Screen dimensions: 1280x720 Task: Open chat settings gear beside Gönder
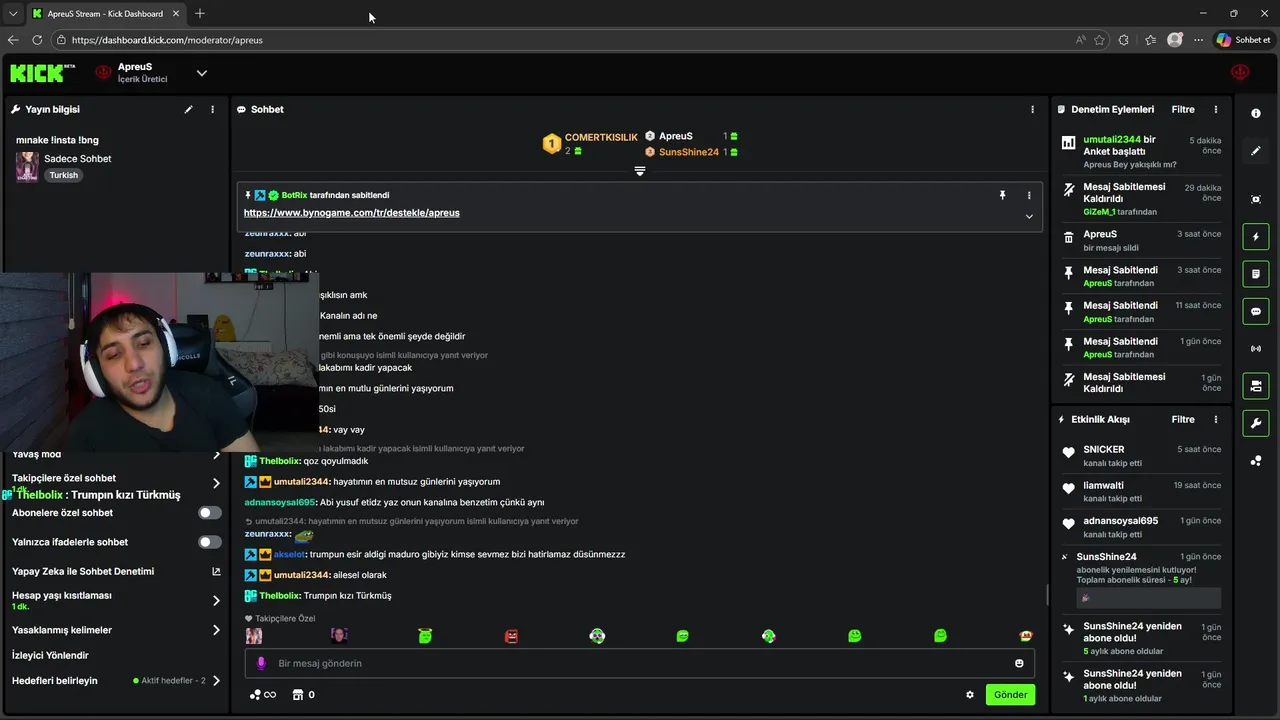click(969, 694)
